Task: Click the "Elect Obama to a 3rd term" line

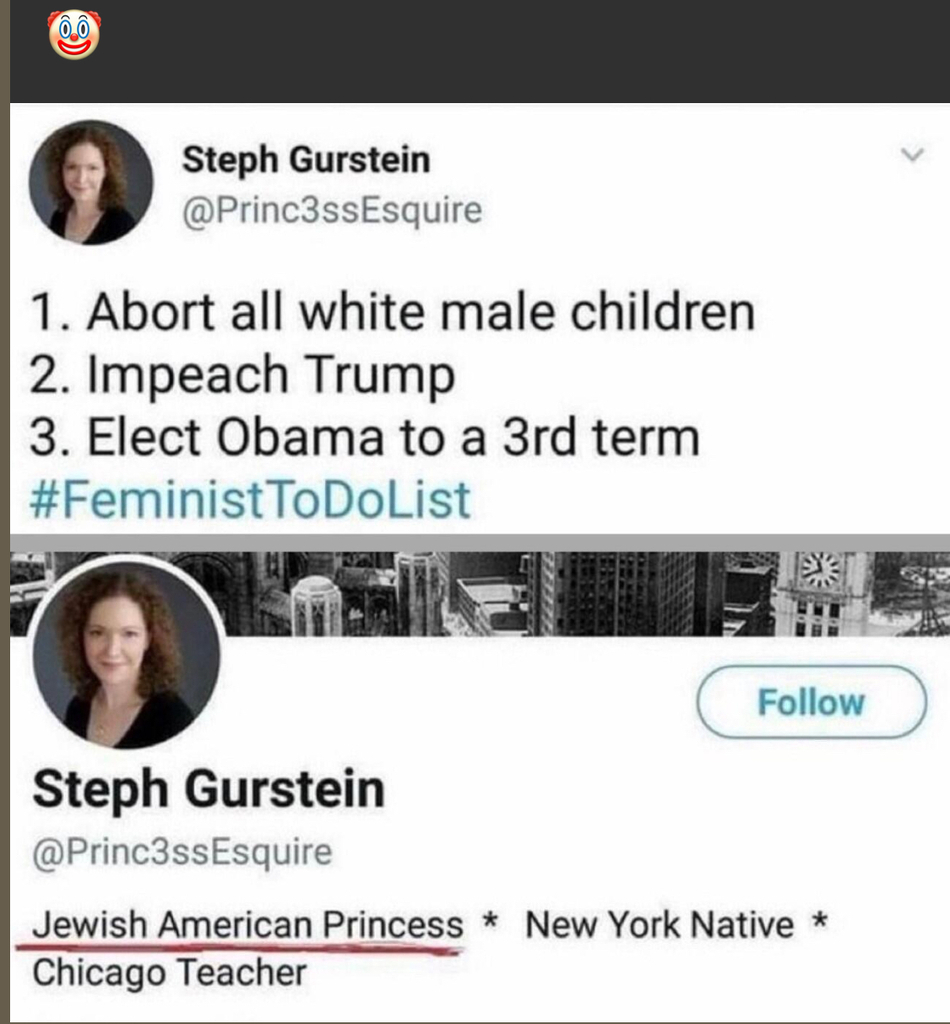Action: click(x=365, y=437)
